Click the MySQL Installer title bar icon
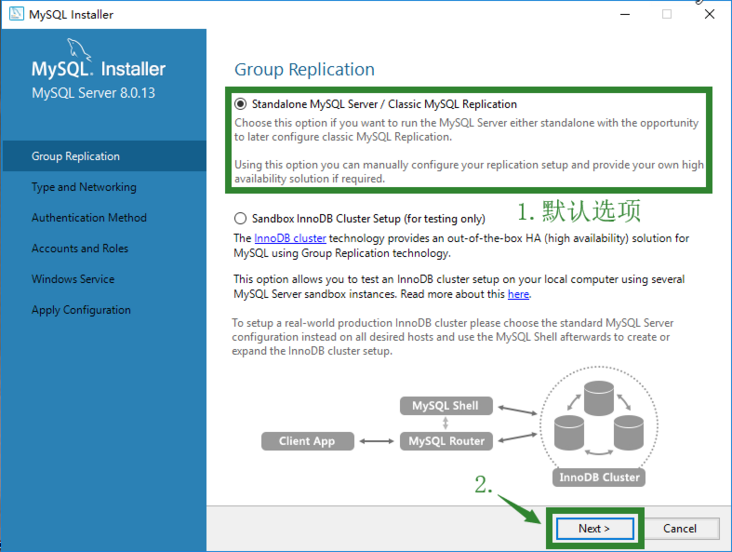The width and height of the screenshot is (732, 552). [16, 14]
